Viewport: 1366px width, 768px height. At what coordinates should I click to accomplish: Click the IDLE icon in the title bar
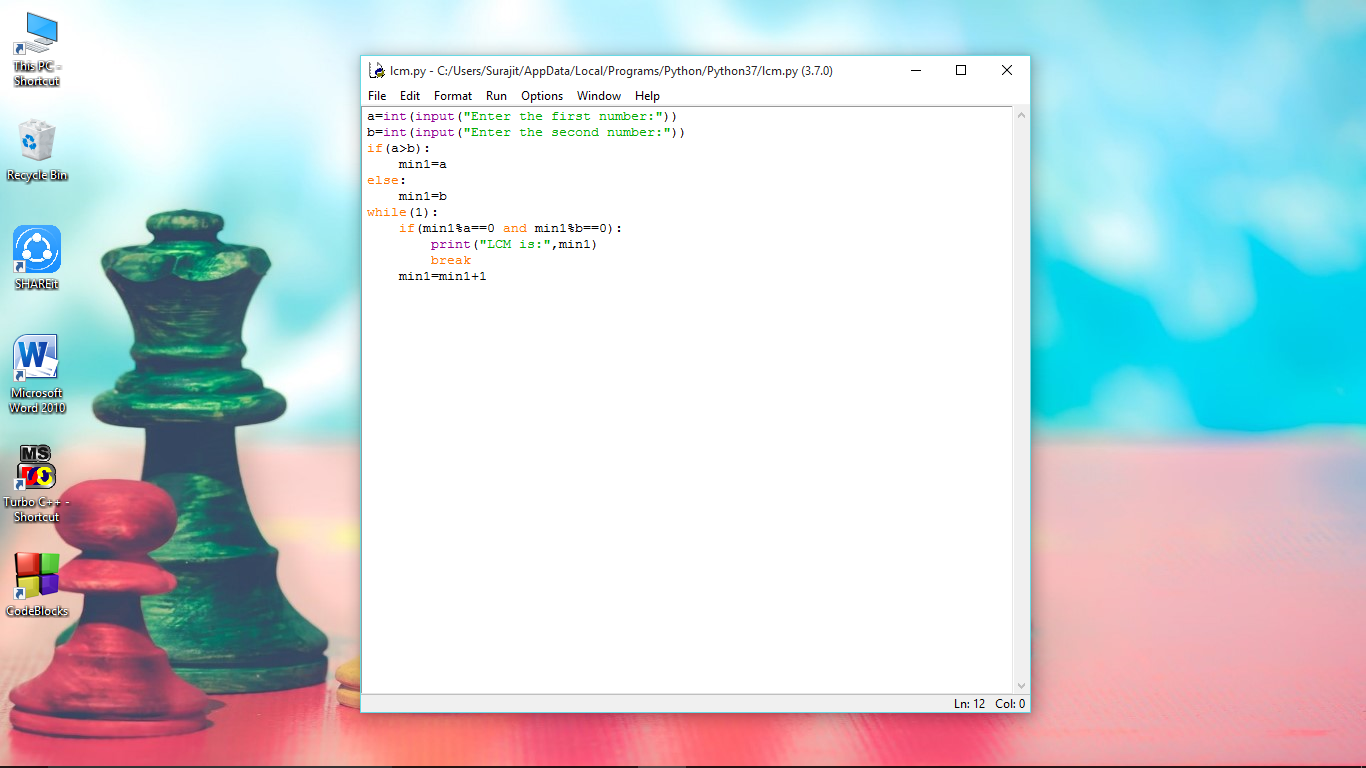point(376,70)
